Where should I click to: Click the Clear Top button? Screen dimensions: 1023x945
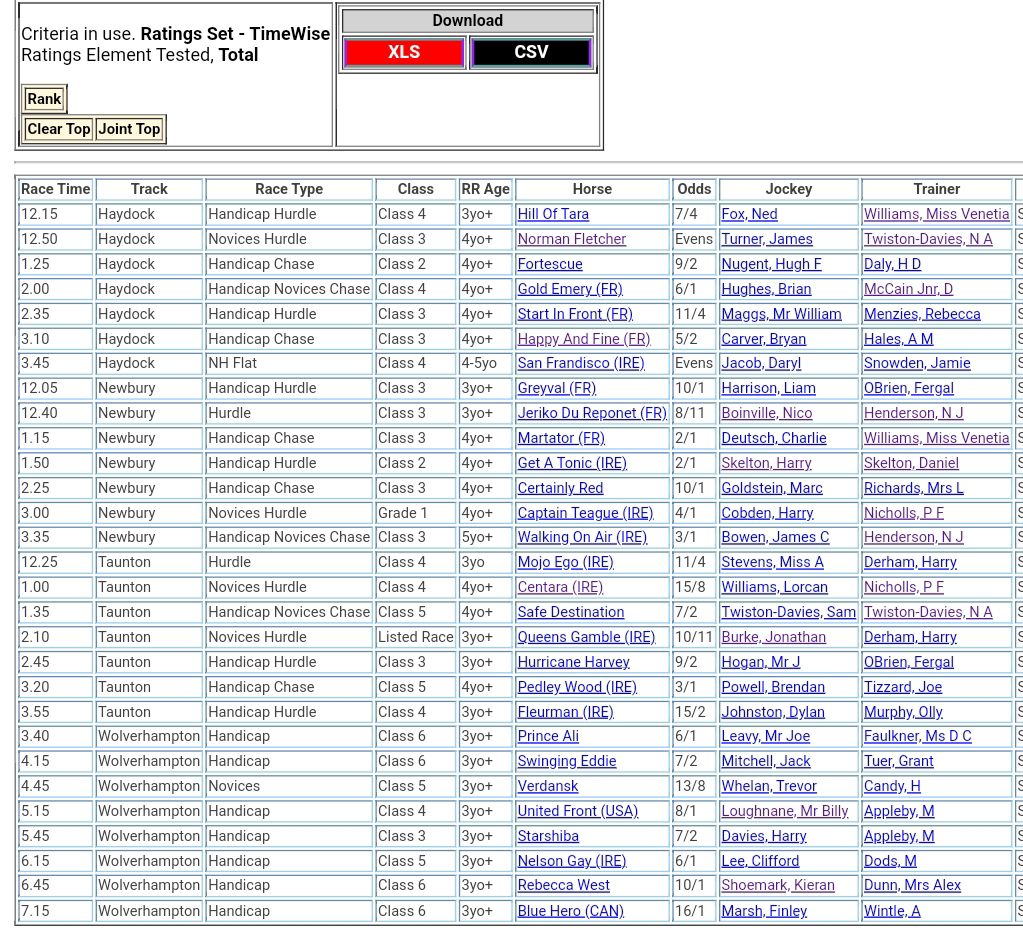coord(58,129)
